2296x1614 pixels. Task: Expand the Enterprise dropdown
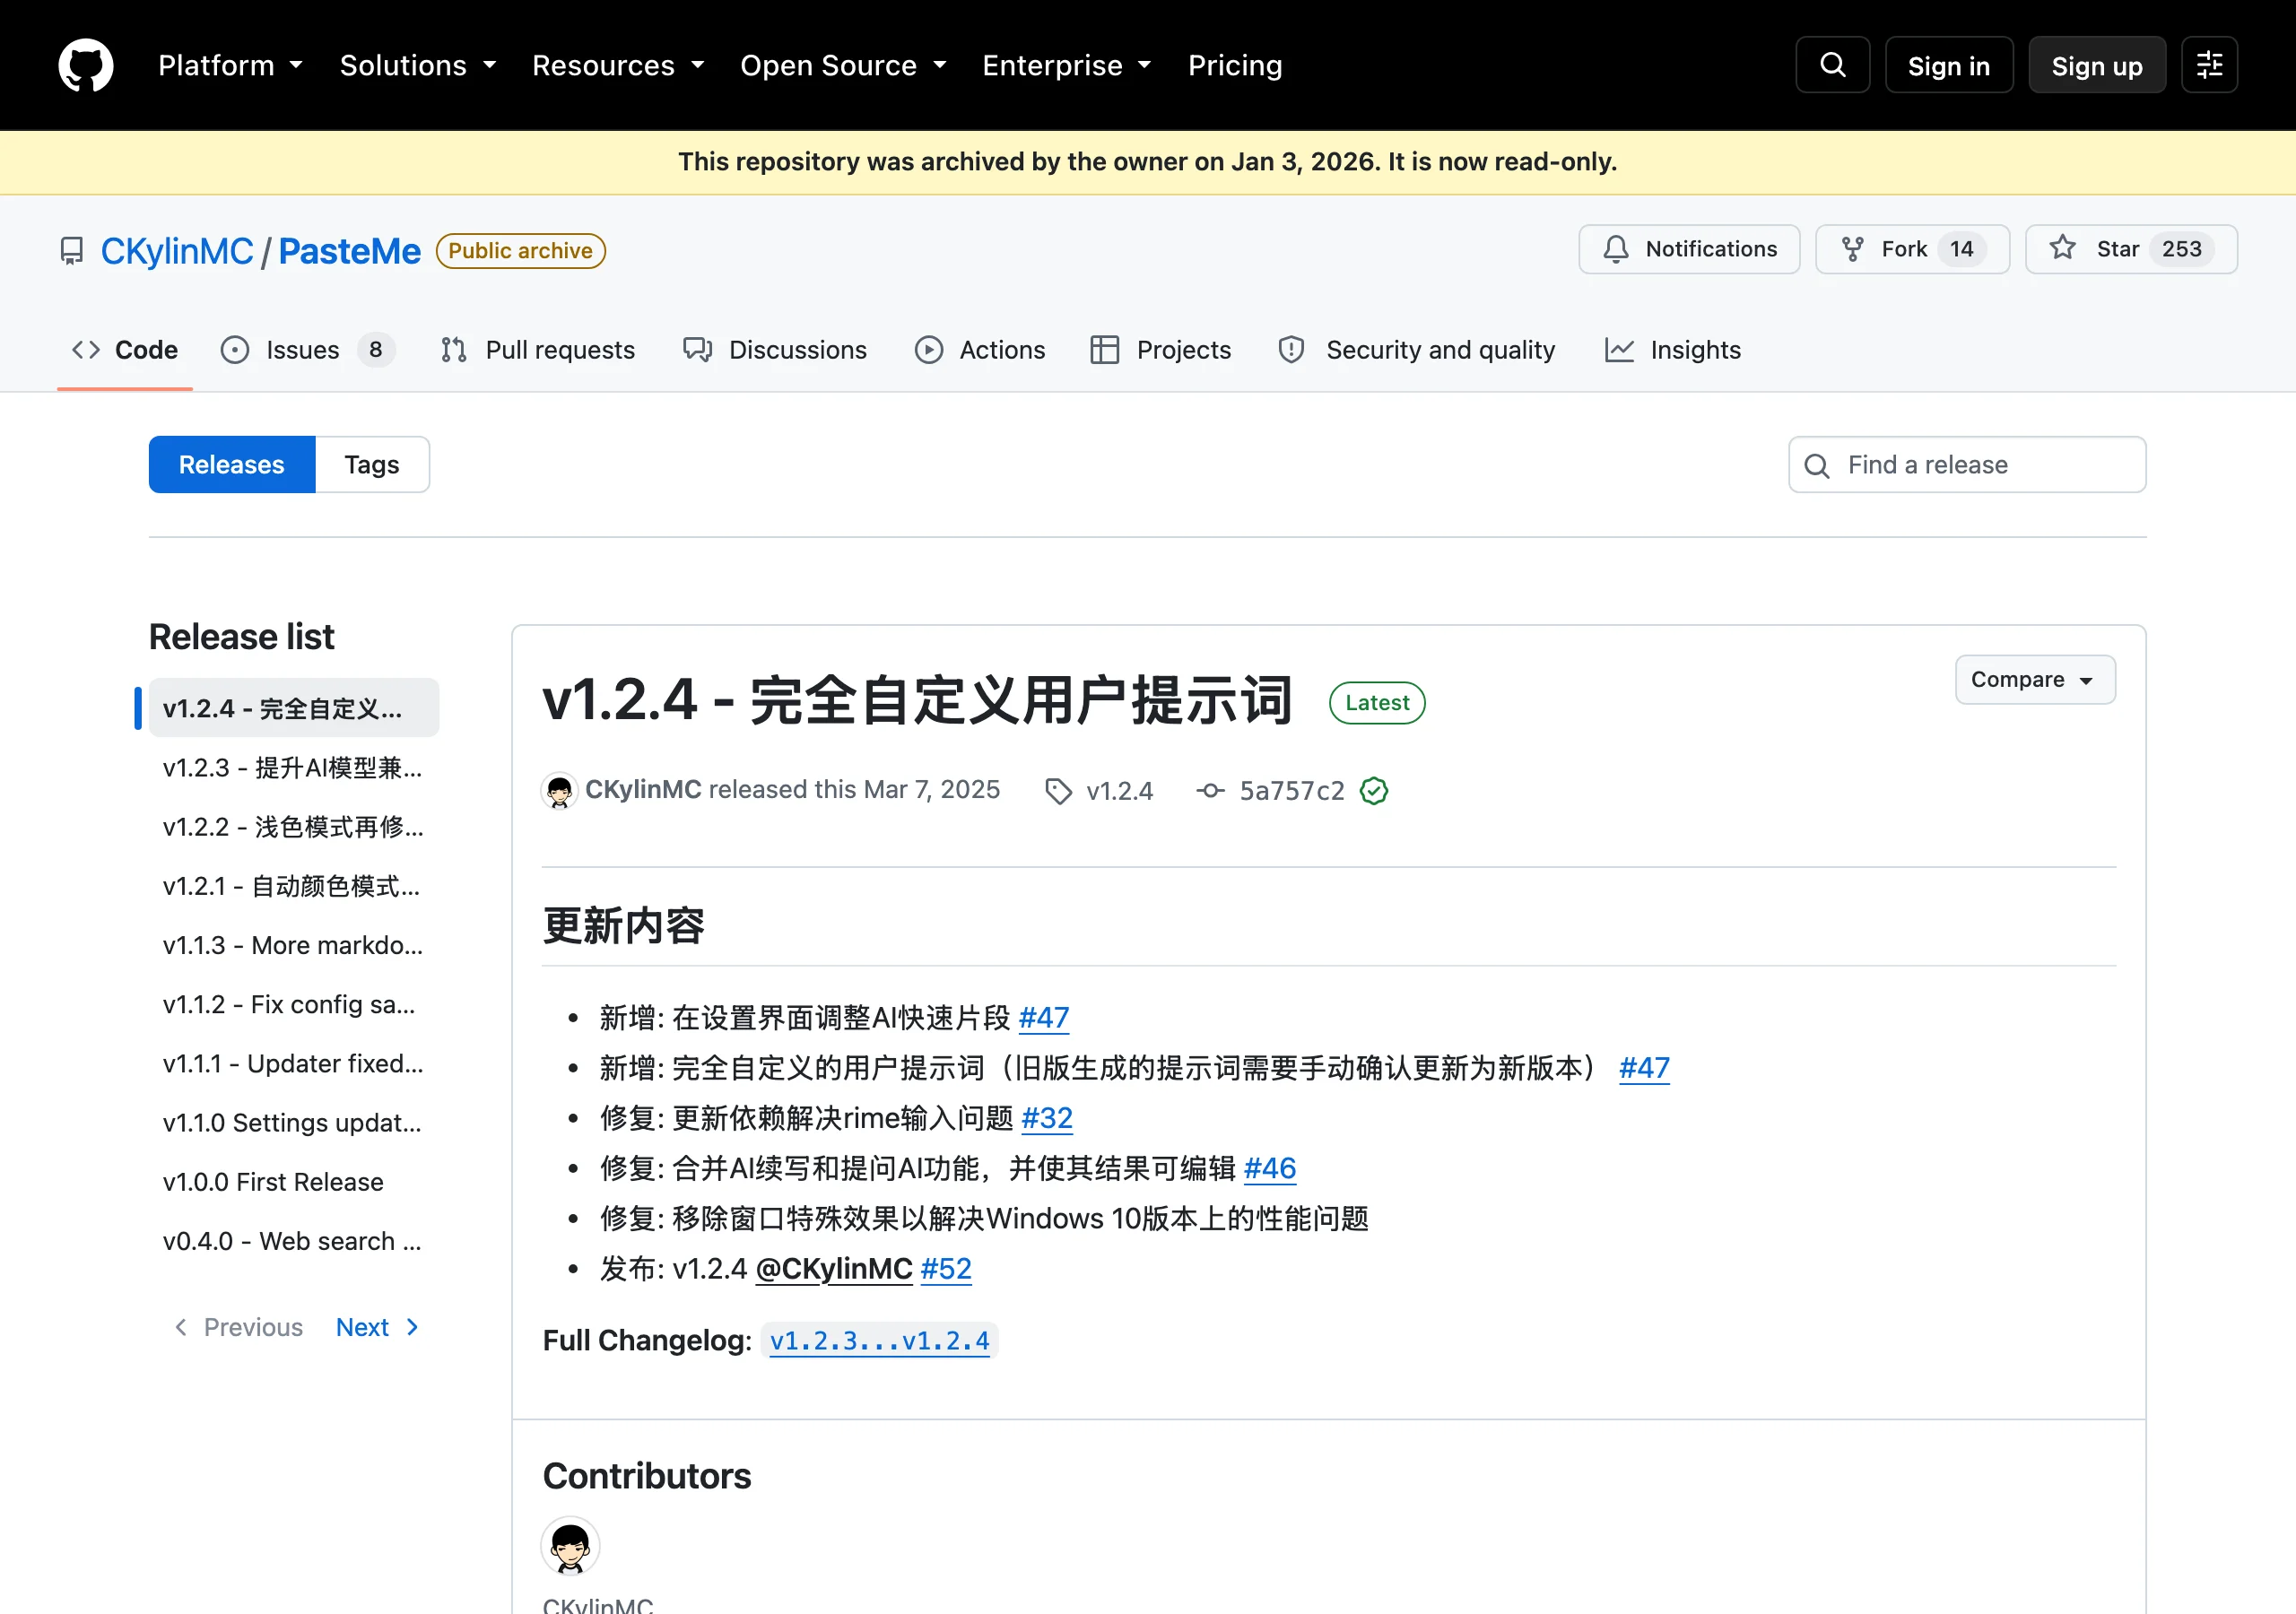pyautogui.click(x=1067, y=65)
